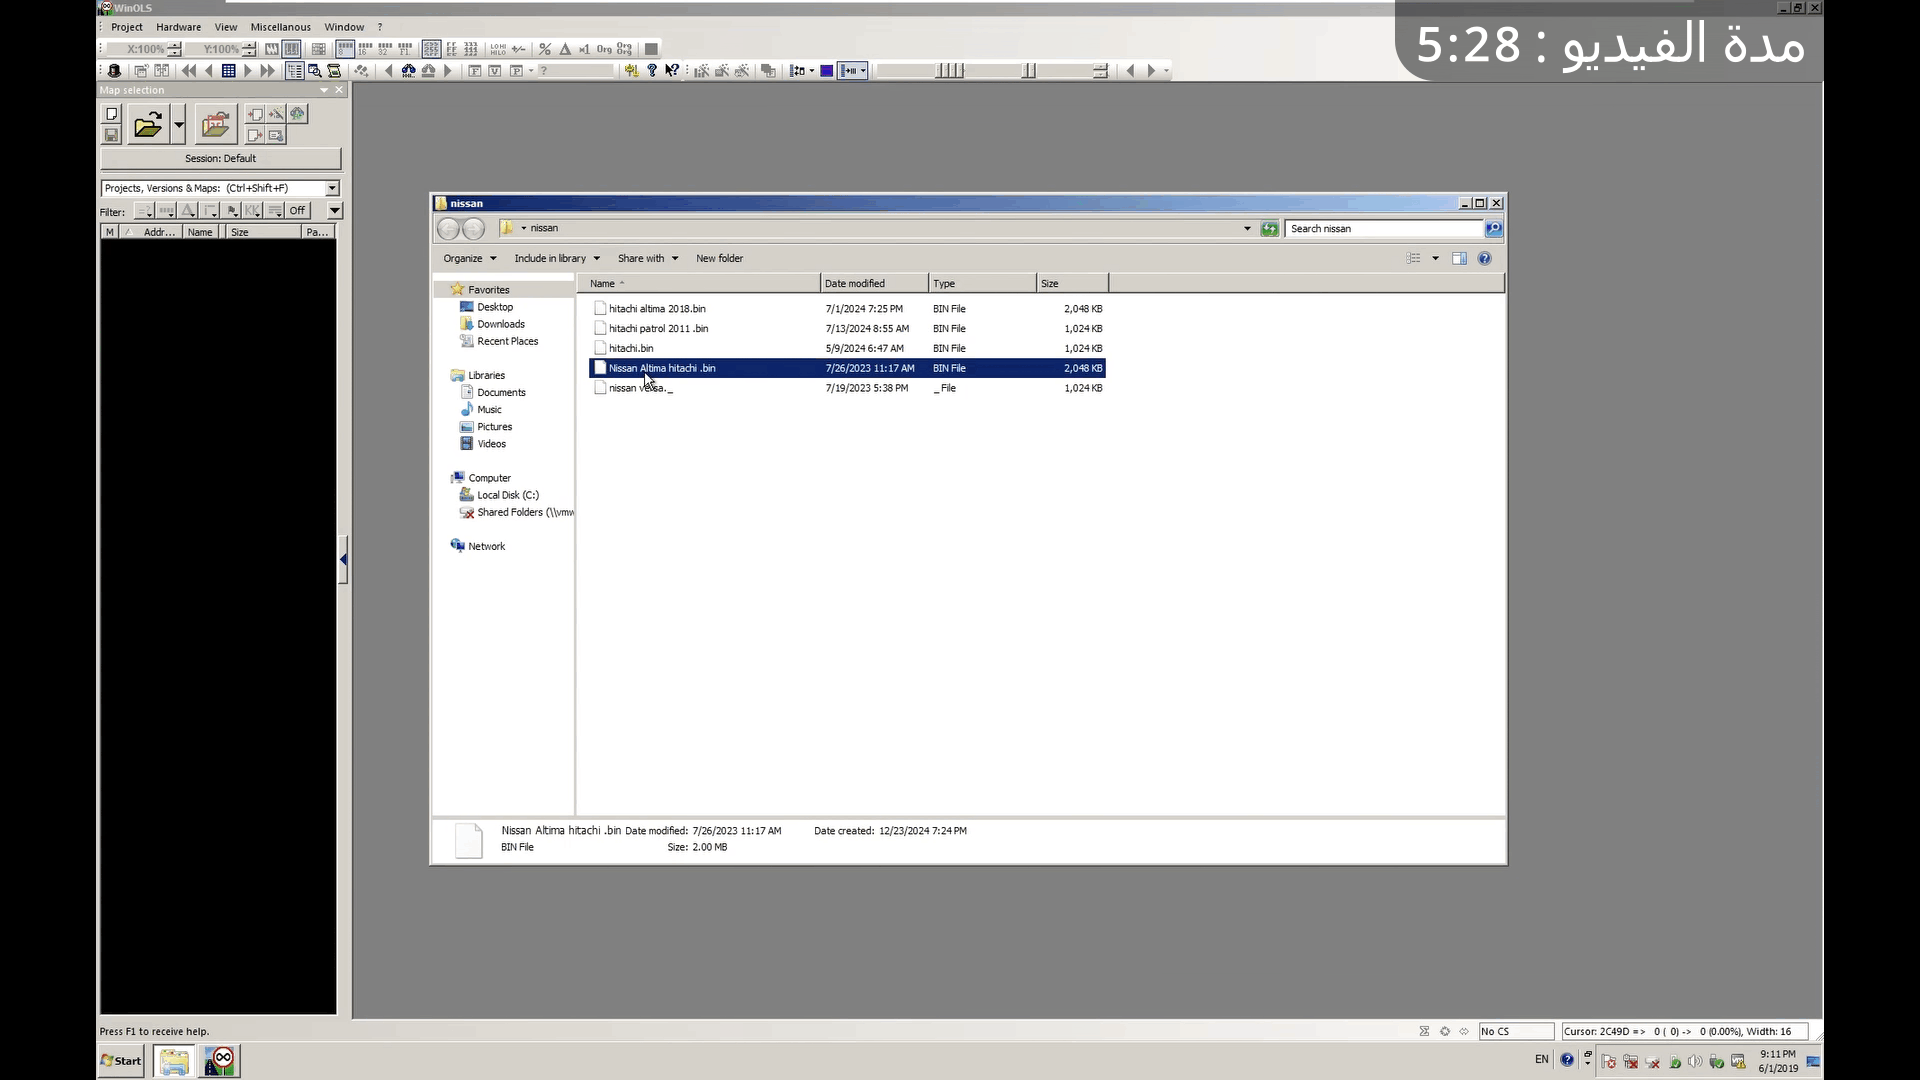This screenshot has height=1080, width=1920.
Task: Click the top hat icon in toolbar
Action: tap(114, 71)
